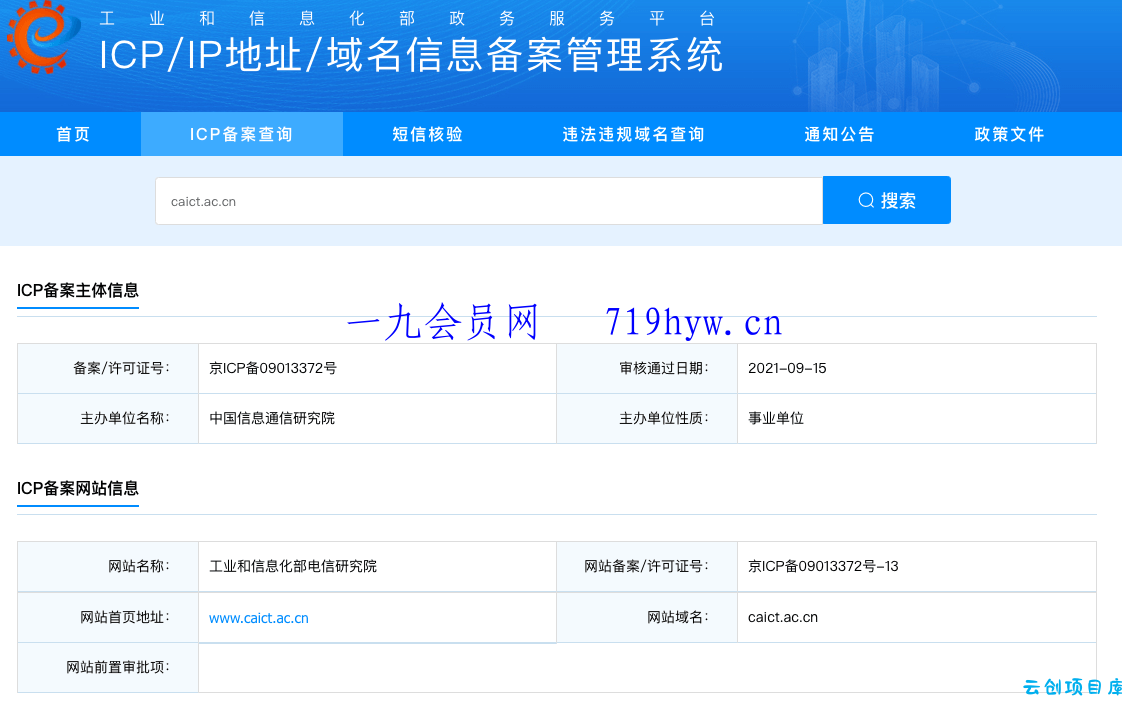Image resolution: width=1122 pixels, height=712 pixels.
Task: Go to the 短信核验 tab
Action: tap(428, 135)
